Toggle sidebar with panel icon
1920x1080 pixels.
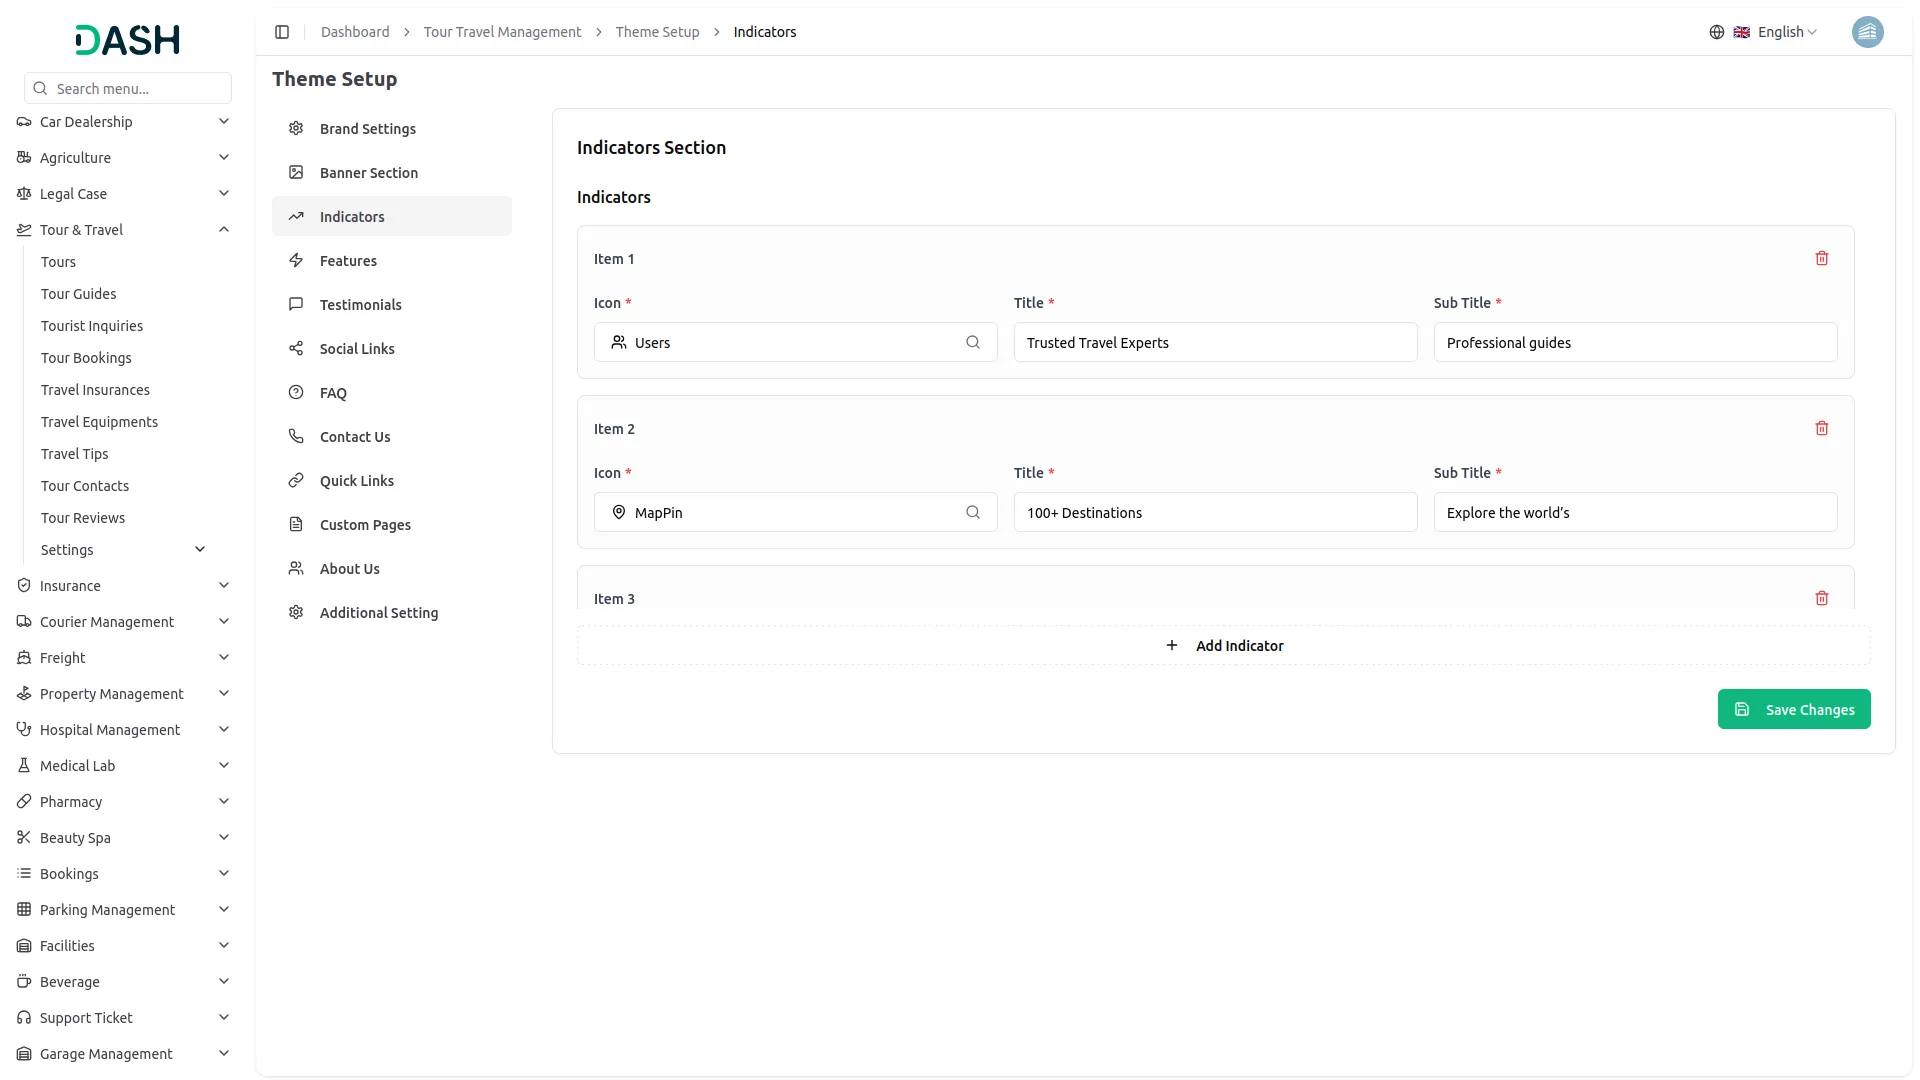click(x=282, y=32)
